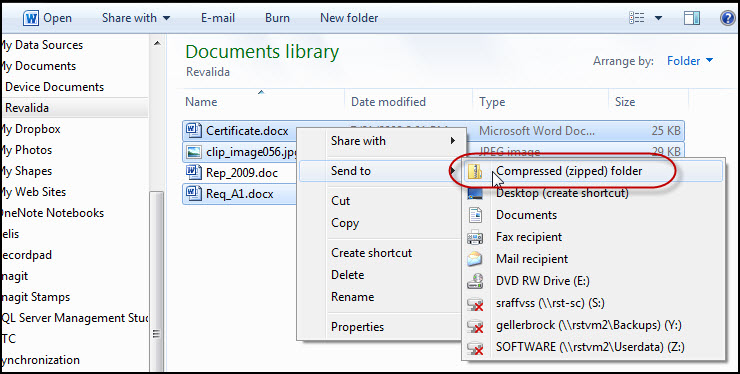Open My Documents in the navigation pane
Image resolution: width=740 pixels, height=374 pixels.
point(38,66)
